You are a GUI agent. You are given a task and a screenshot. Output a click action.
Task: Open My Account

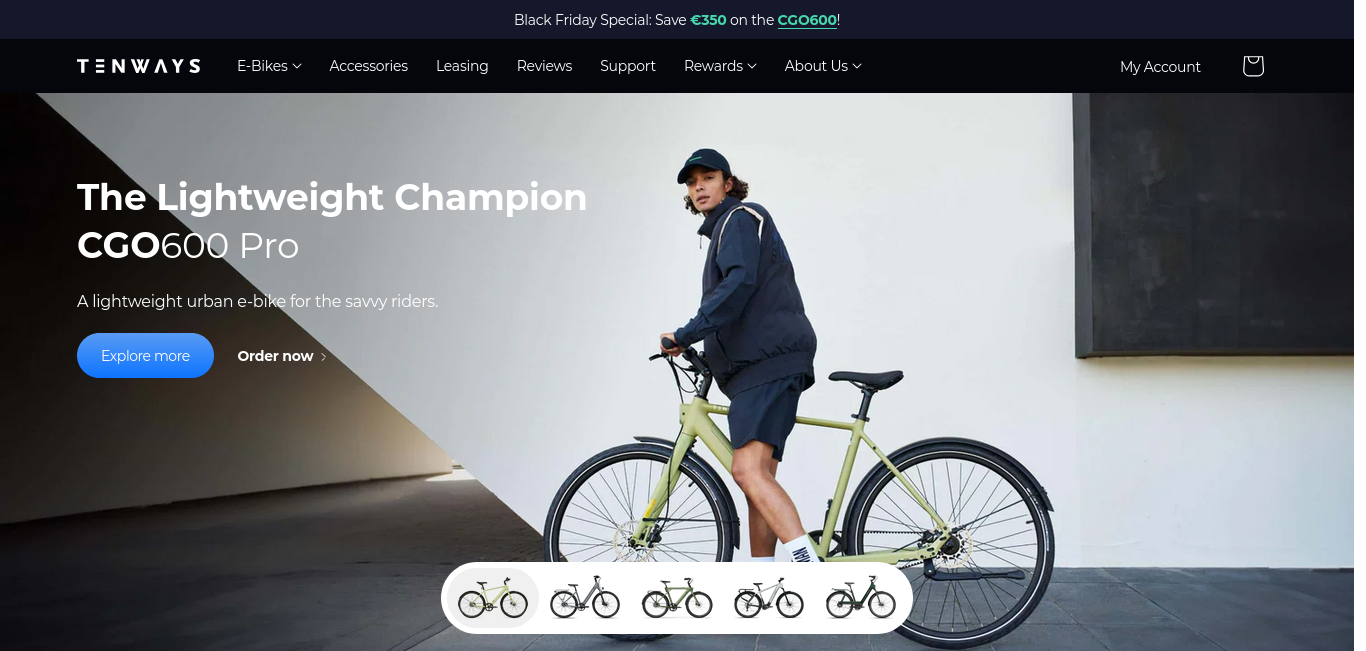point(1160,66)
